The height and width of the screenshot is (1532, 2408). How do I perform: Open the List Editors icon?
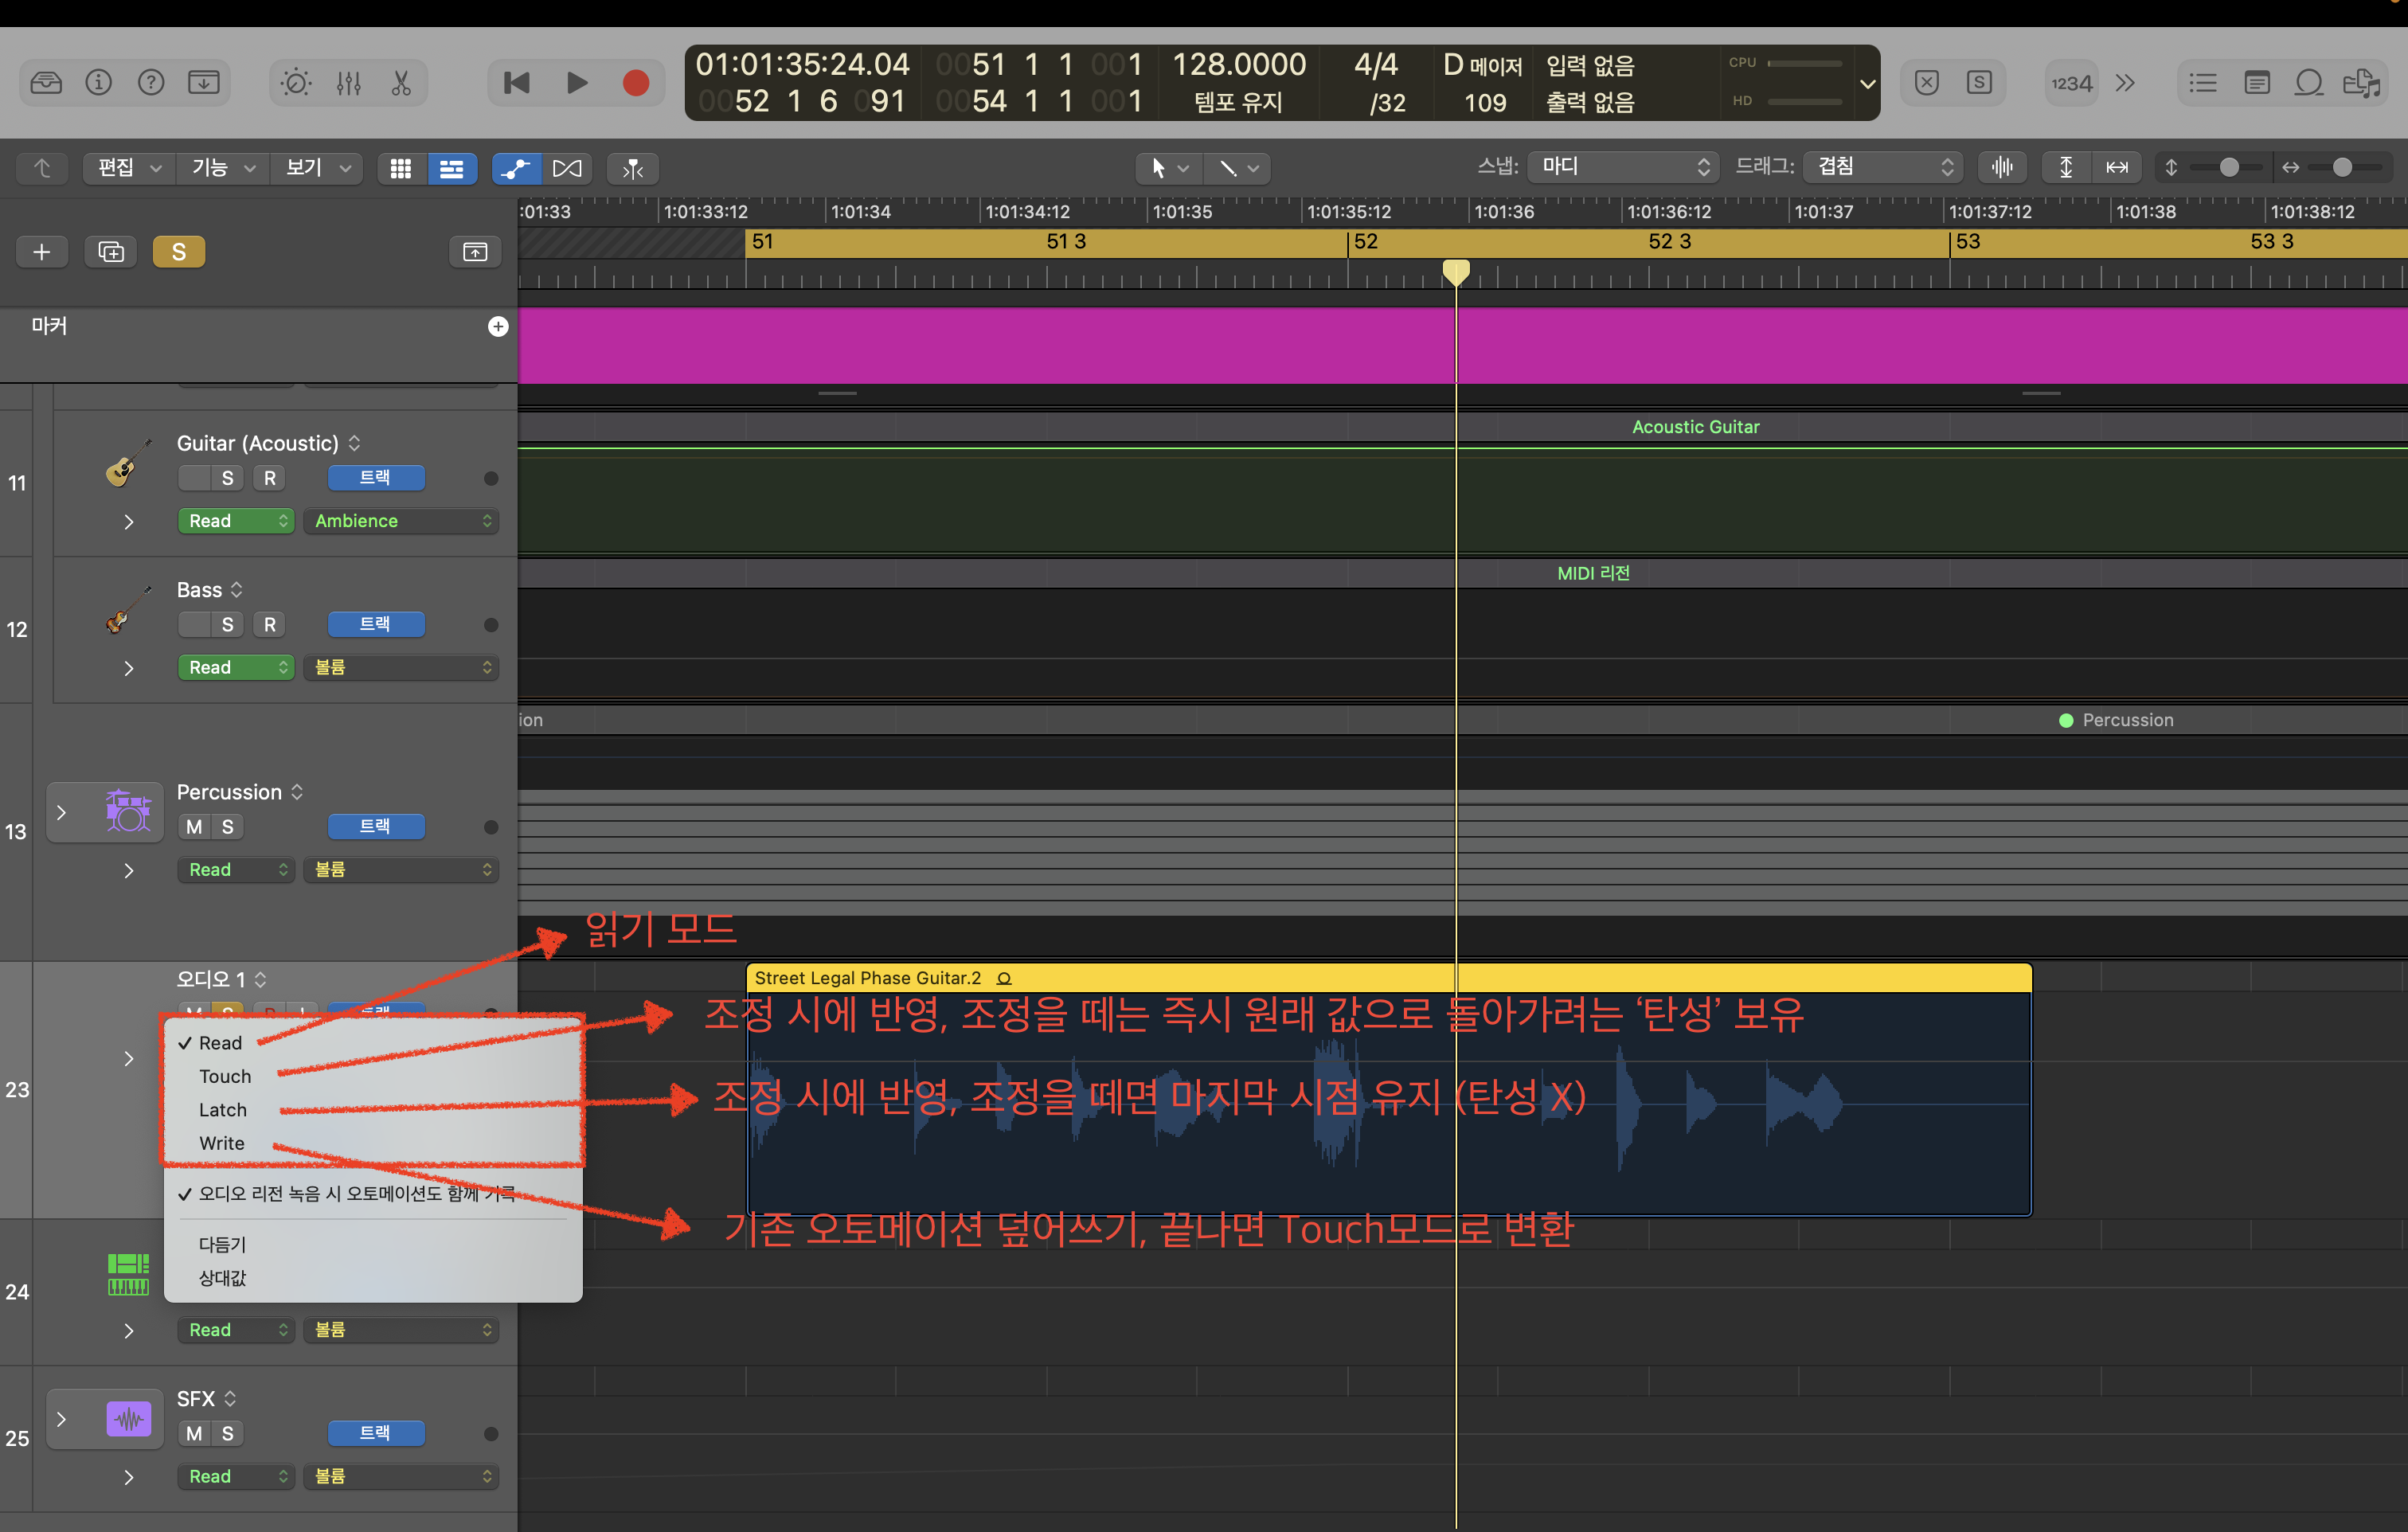[x=2203, y=83]
